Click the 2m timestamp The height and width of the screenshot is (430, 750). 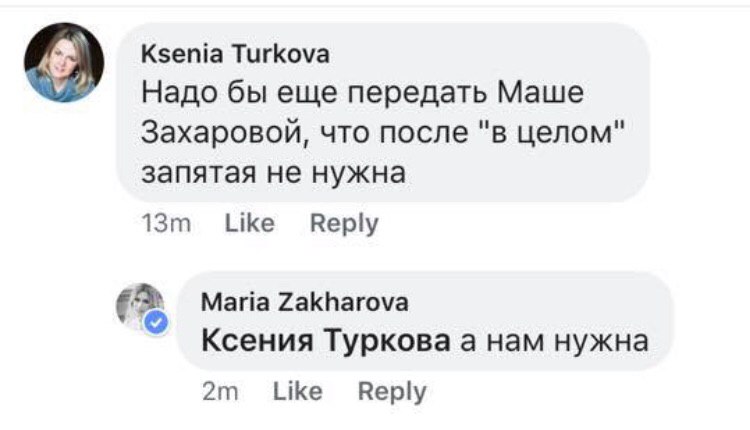coord(217,392)
